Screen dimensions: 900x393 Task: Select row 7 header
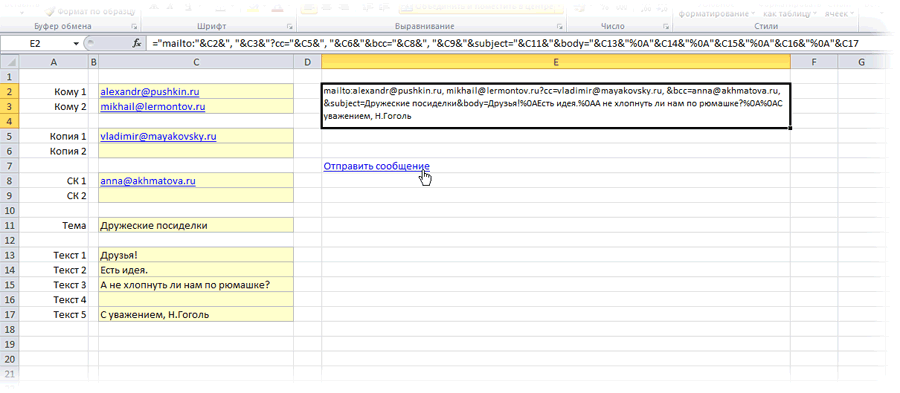click(10, 166)
